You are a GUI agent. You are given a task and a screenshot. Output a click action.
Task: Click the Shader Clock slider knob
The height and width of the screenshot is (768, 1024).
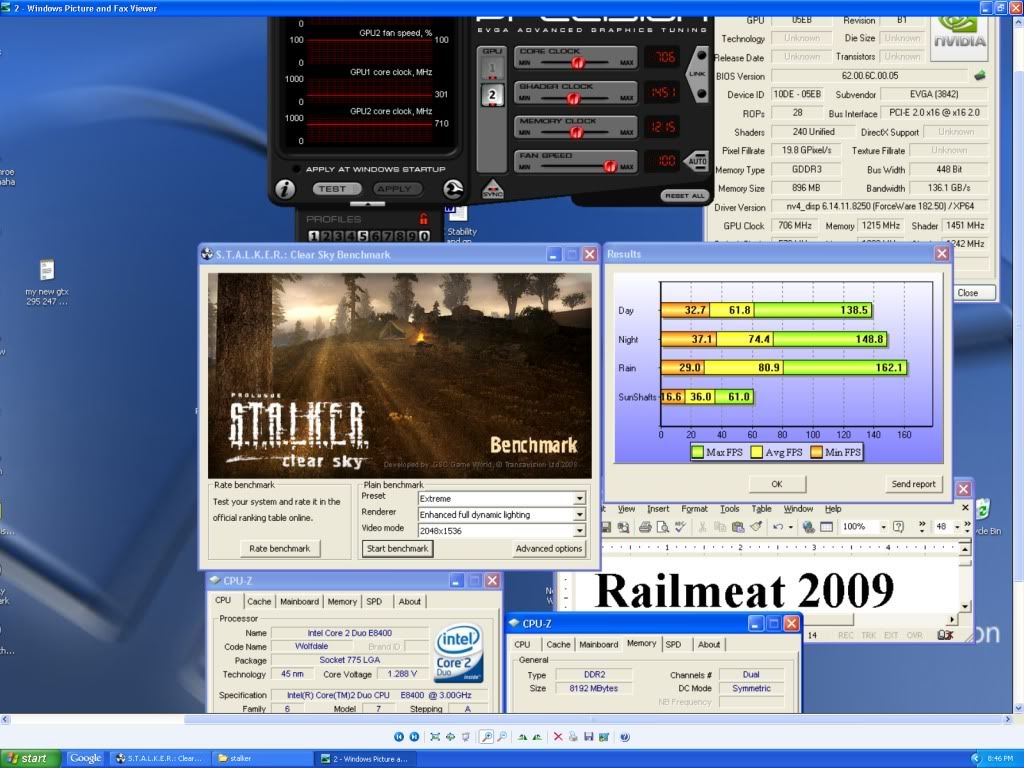[573, 99]
